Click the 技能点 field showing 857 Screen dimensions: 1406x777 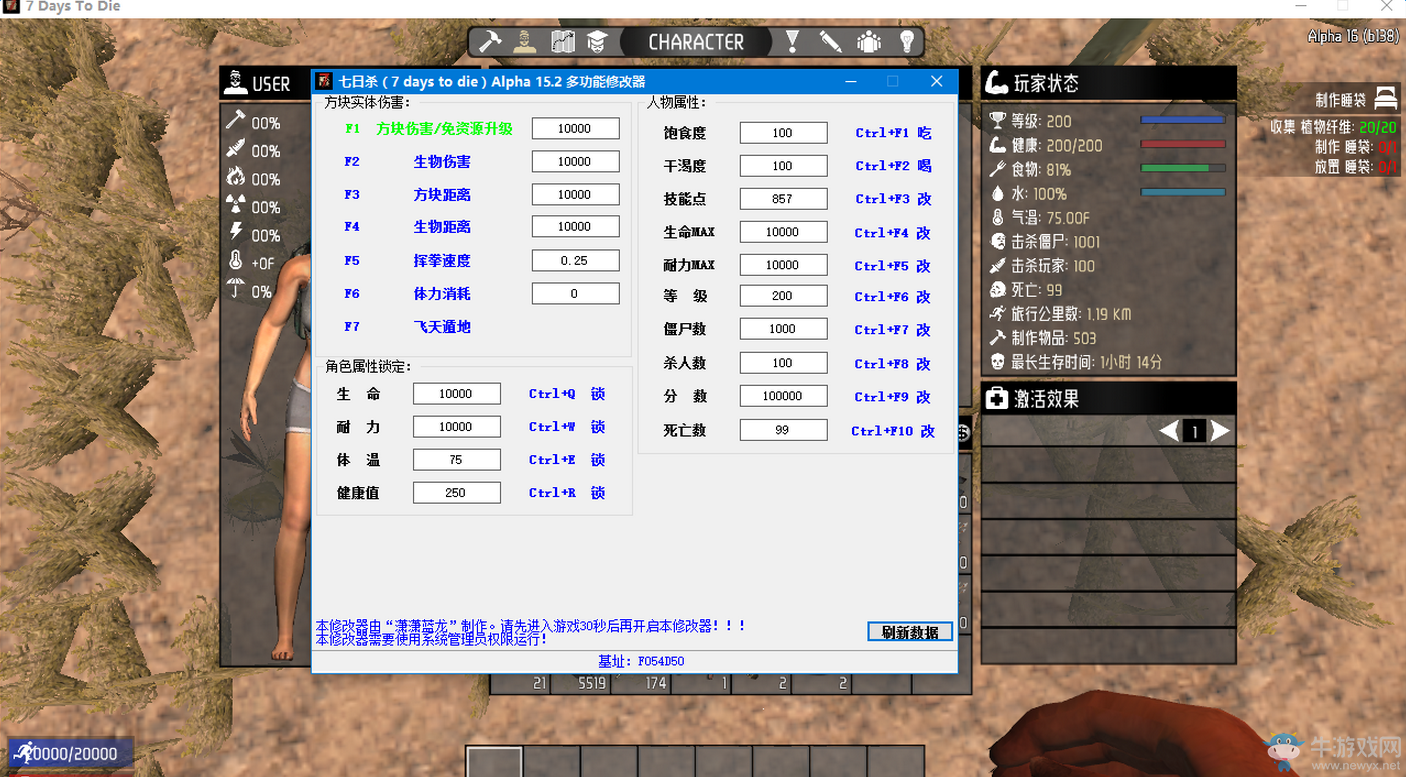(x=783, y=198)
